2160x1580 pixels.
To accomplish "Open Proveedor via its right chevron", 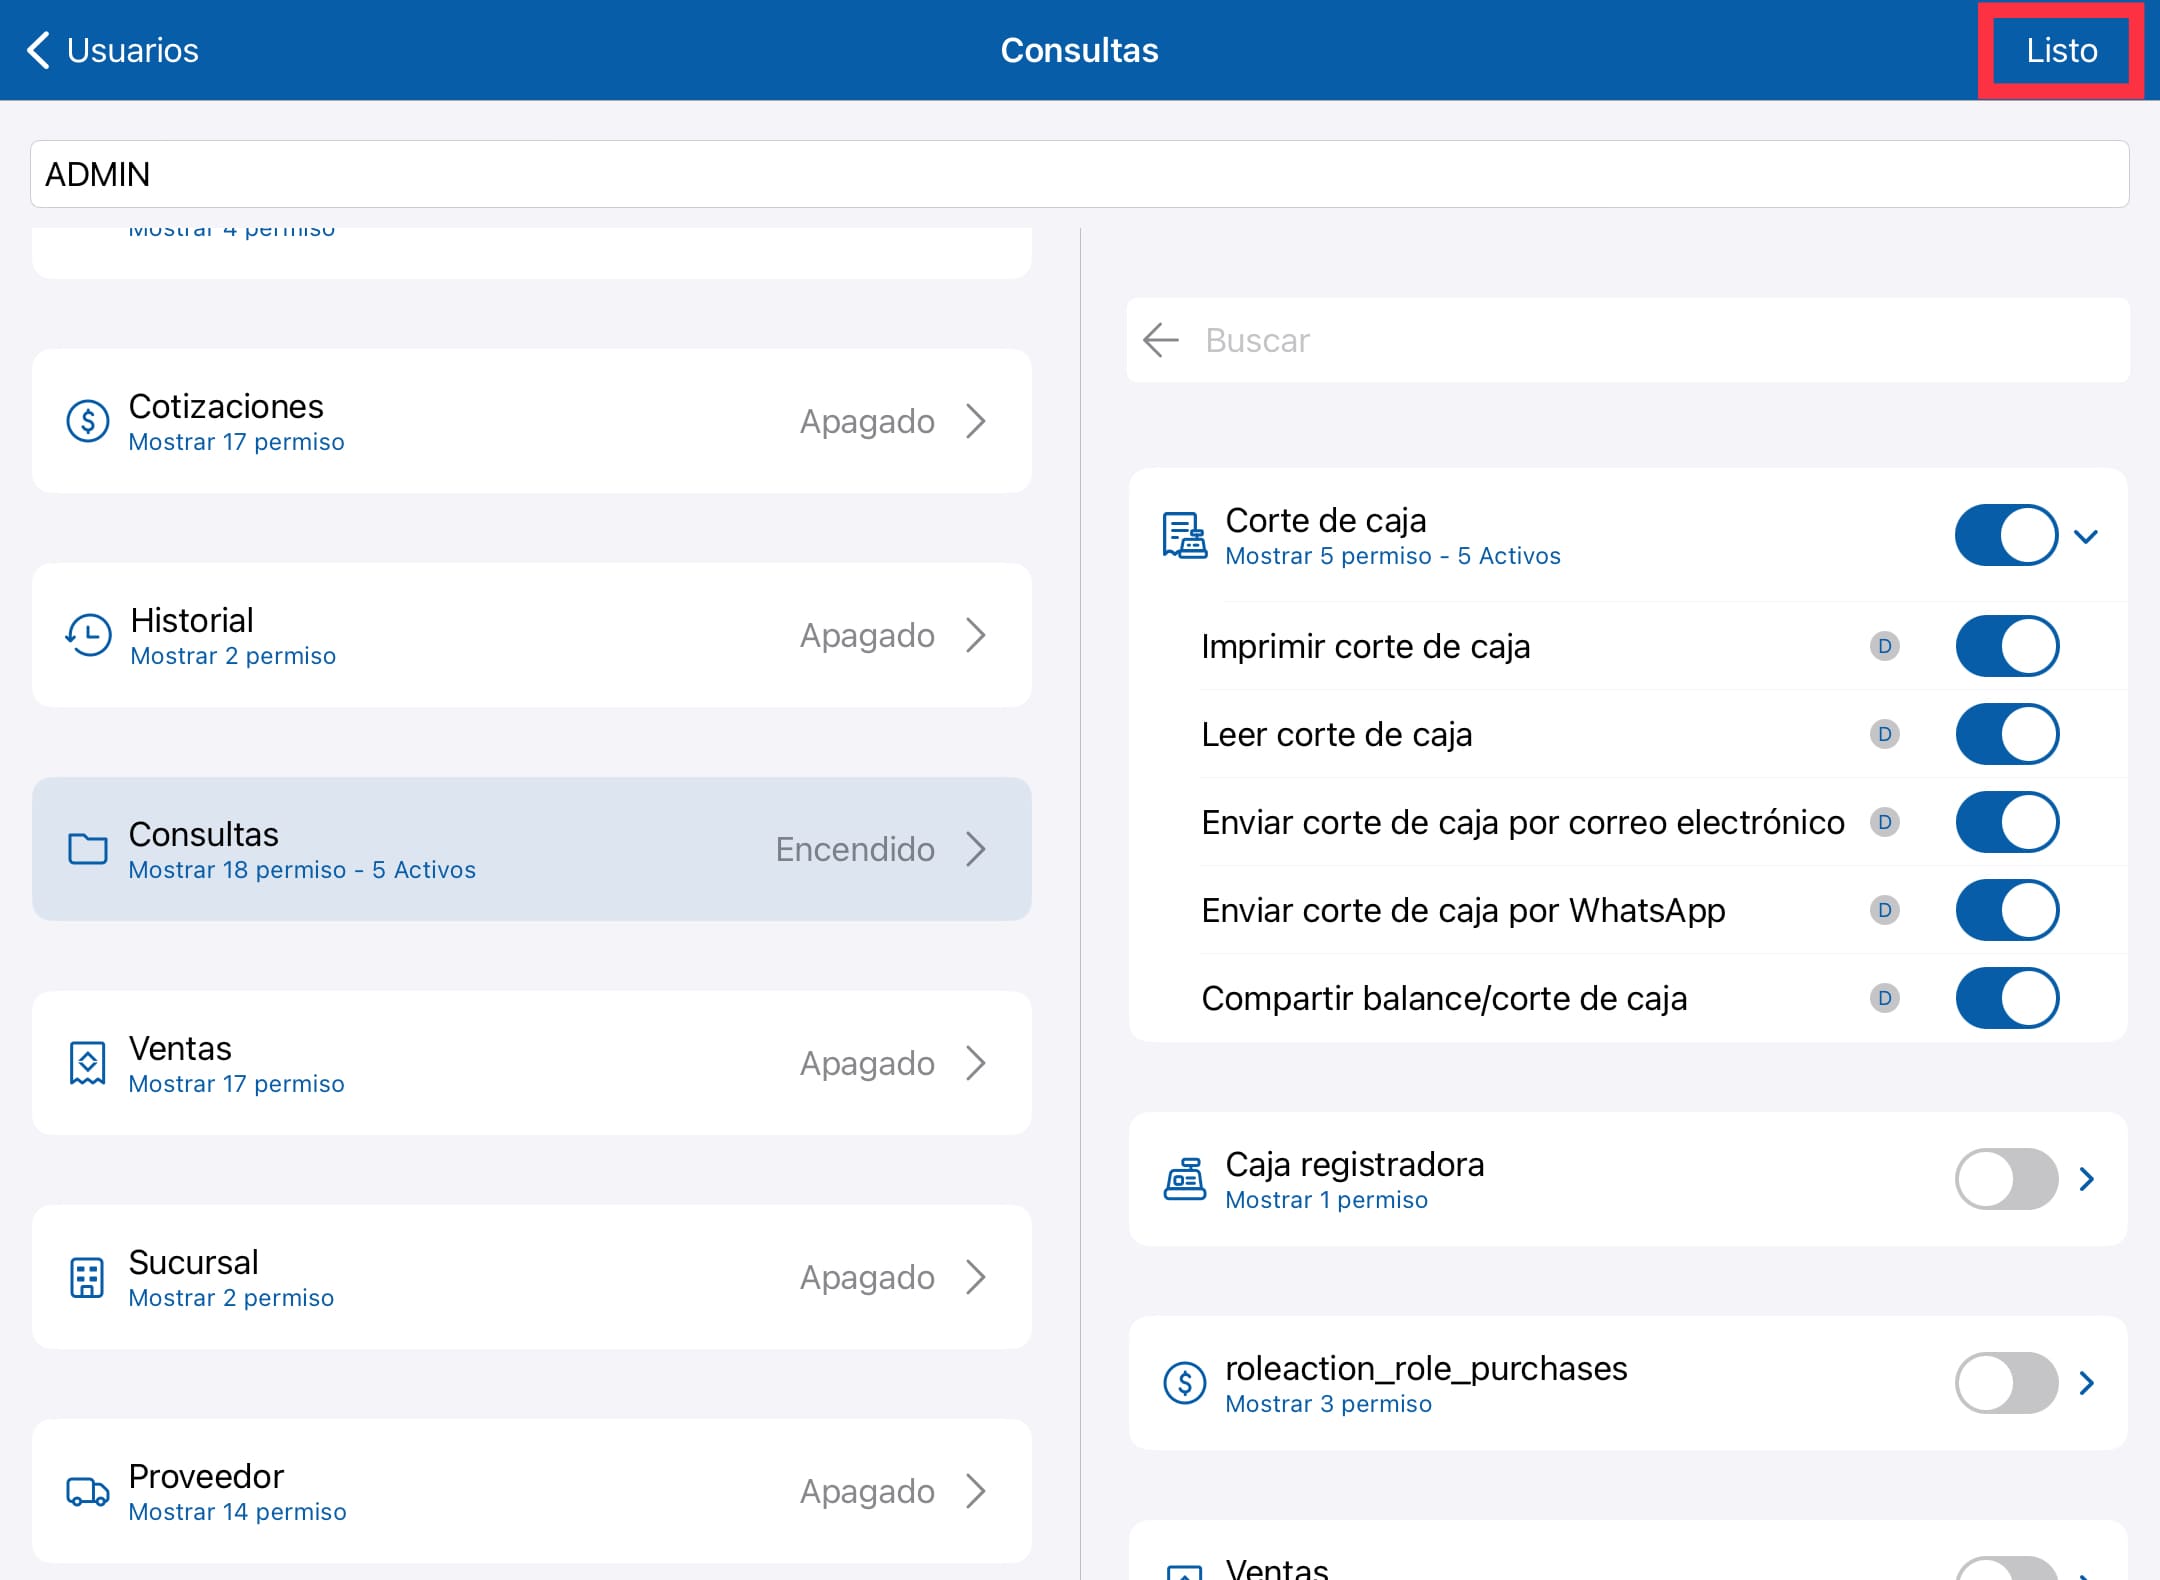I will [976, 1491].
